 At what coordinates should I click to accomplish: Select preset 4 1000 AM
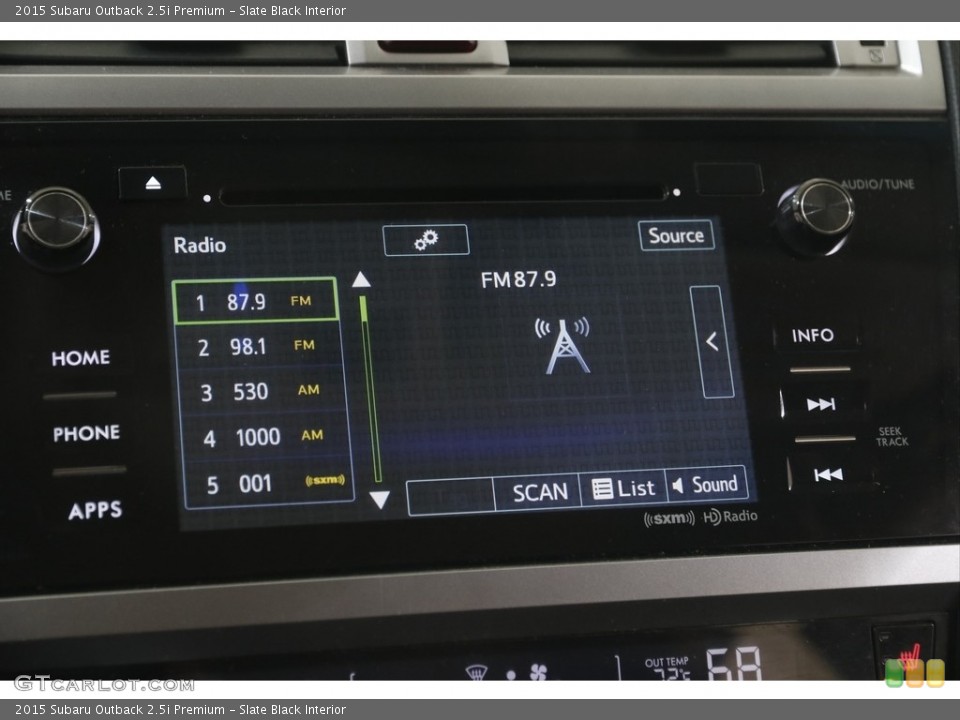(266, 437)
